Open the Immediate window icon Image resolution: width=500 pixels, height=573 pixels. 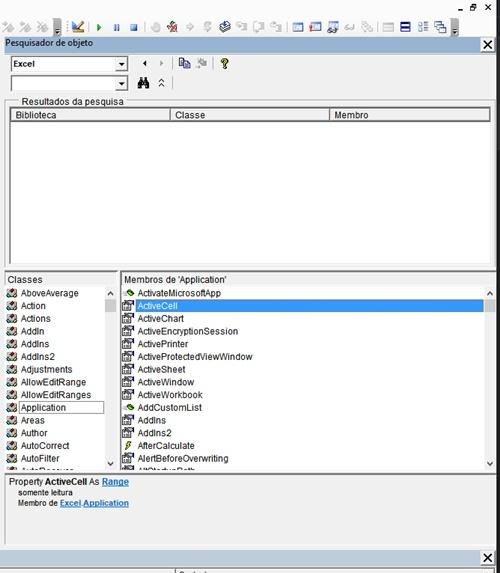coord(315,27)
